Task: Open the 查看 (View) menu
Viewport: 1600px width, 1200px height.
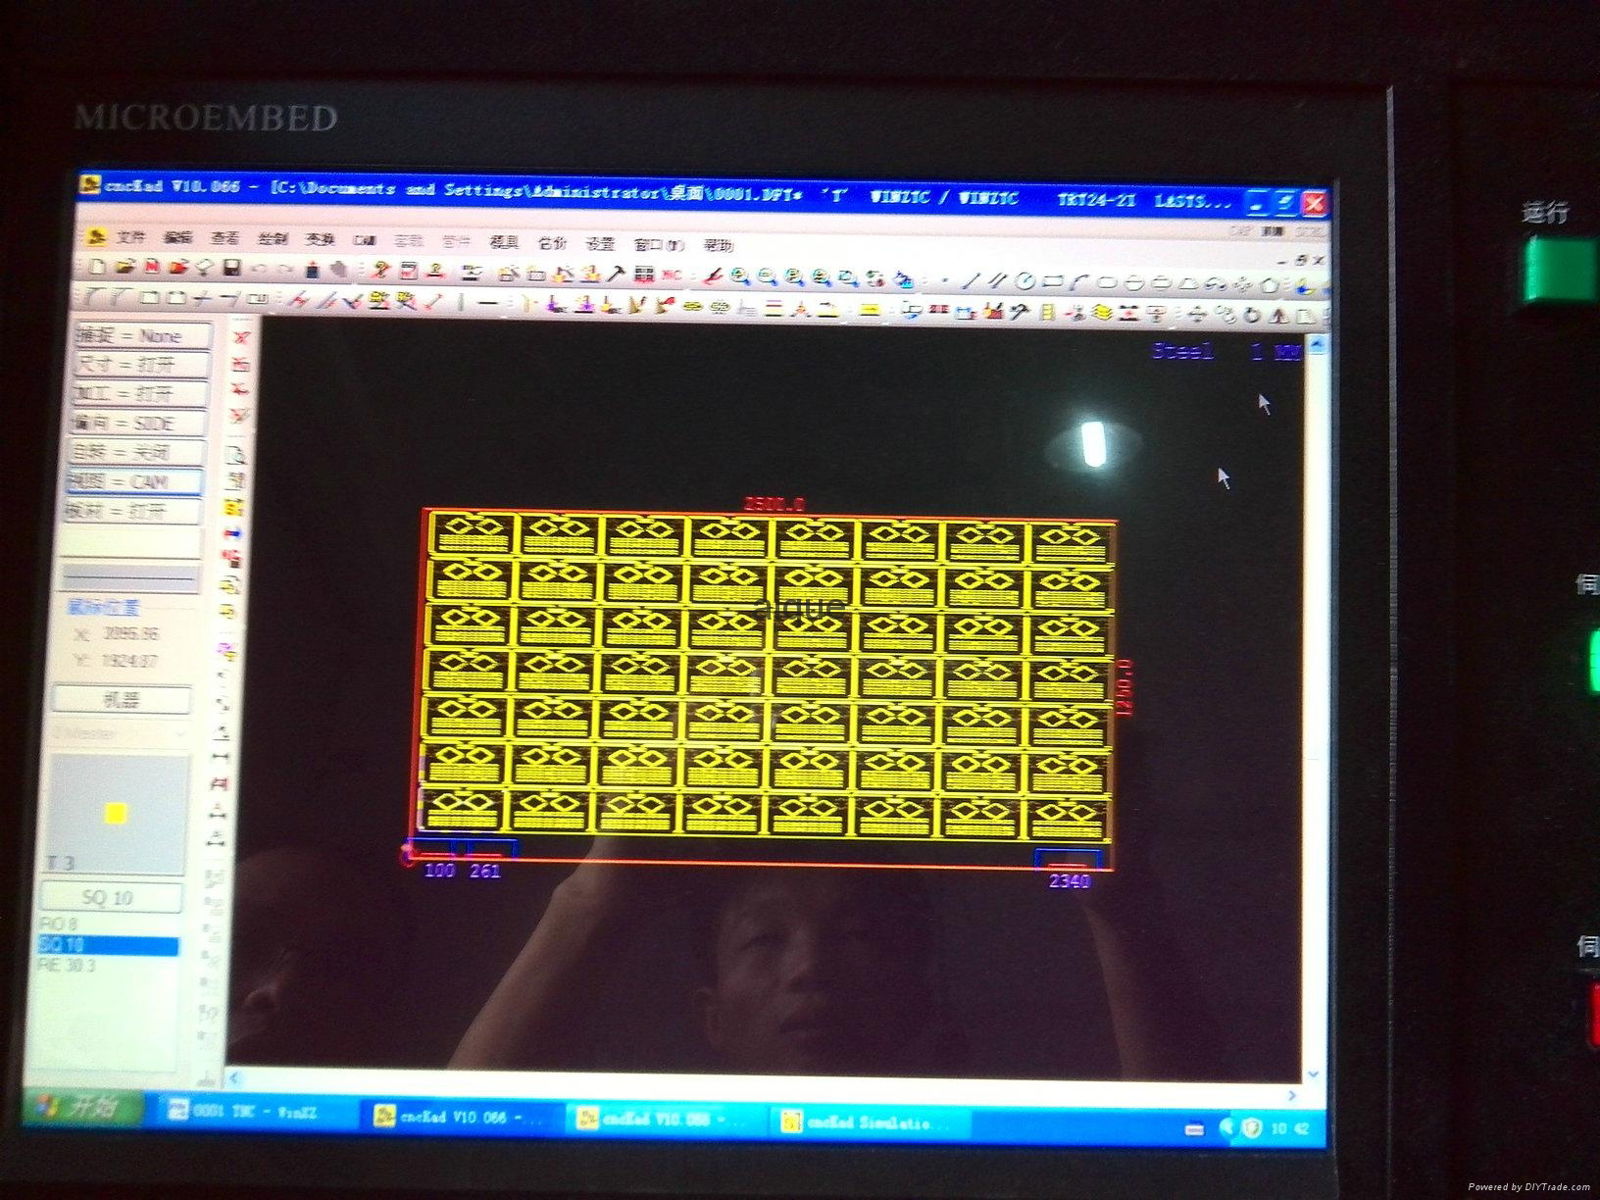Action: tap(224, 239)
